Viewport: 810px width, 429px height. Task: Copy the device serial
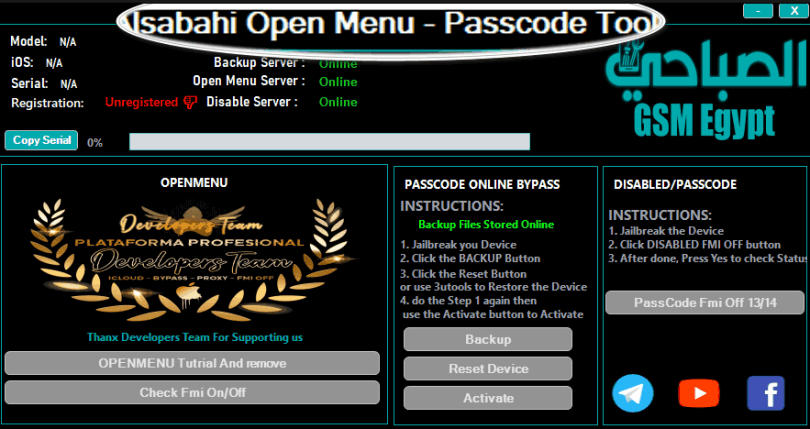click(x=41, y=140)
